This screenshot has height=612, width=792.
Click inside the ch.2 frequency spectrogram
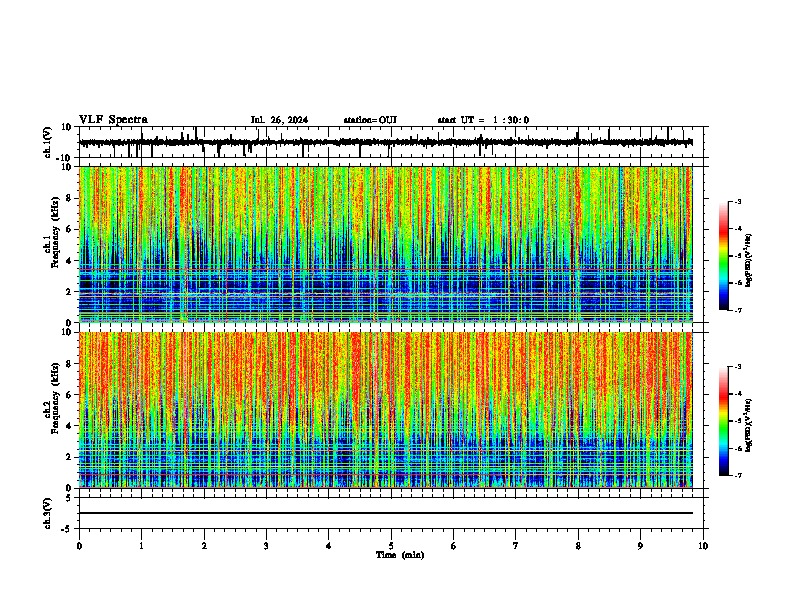386,410
